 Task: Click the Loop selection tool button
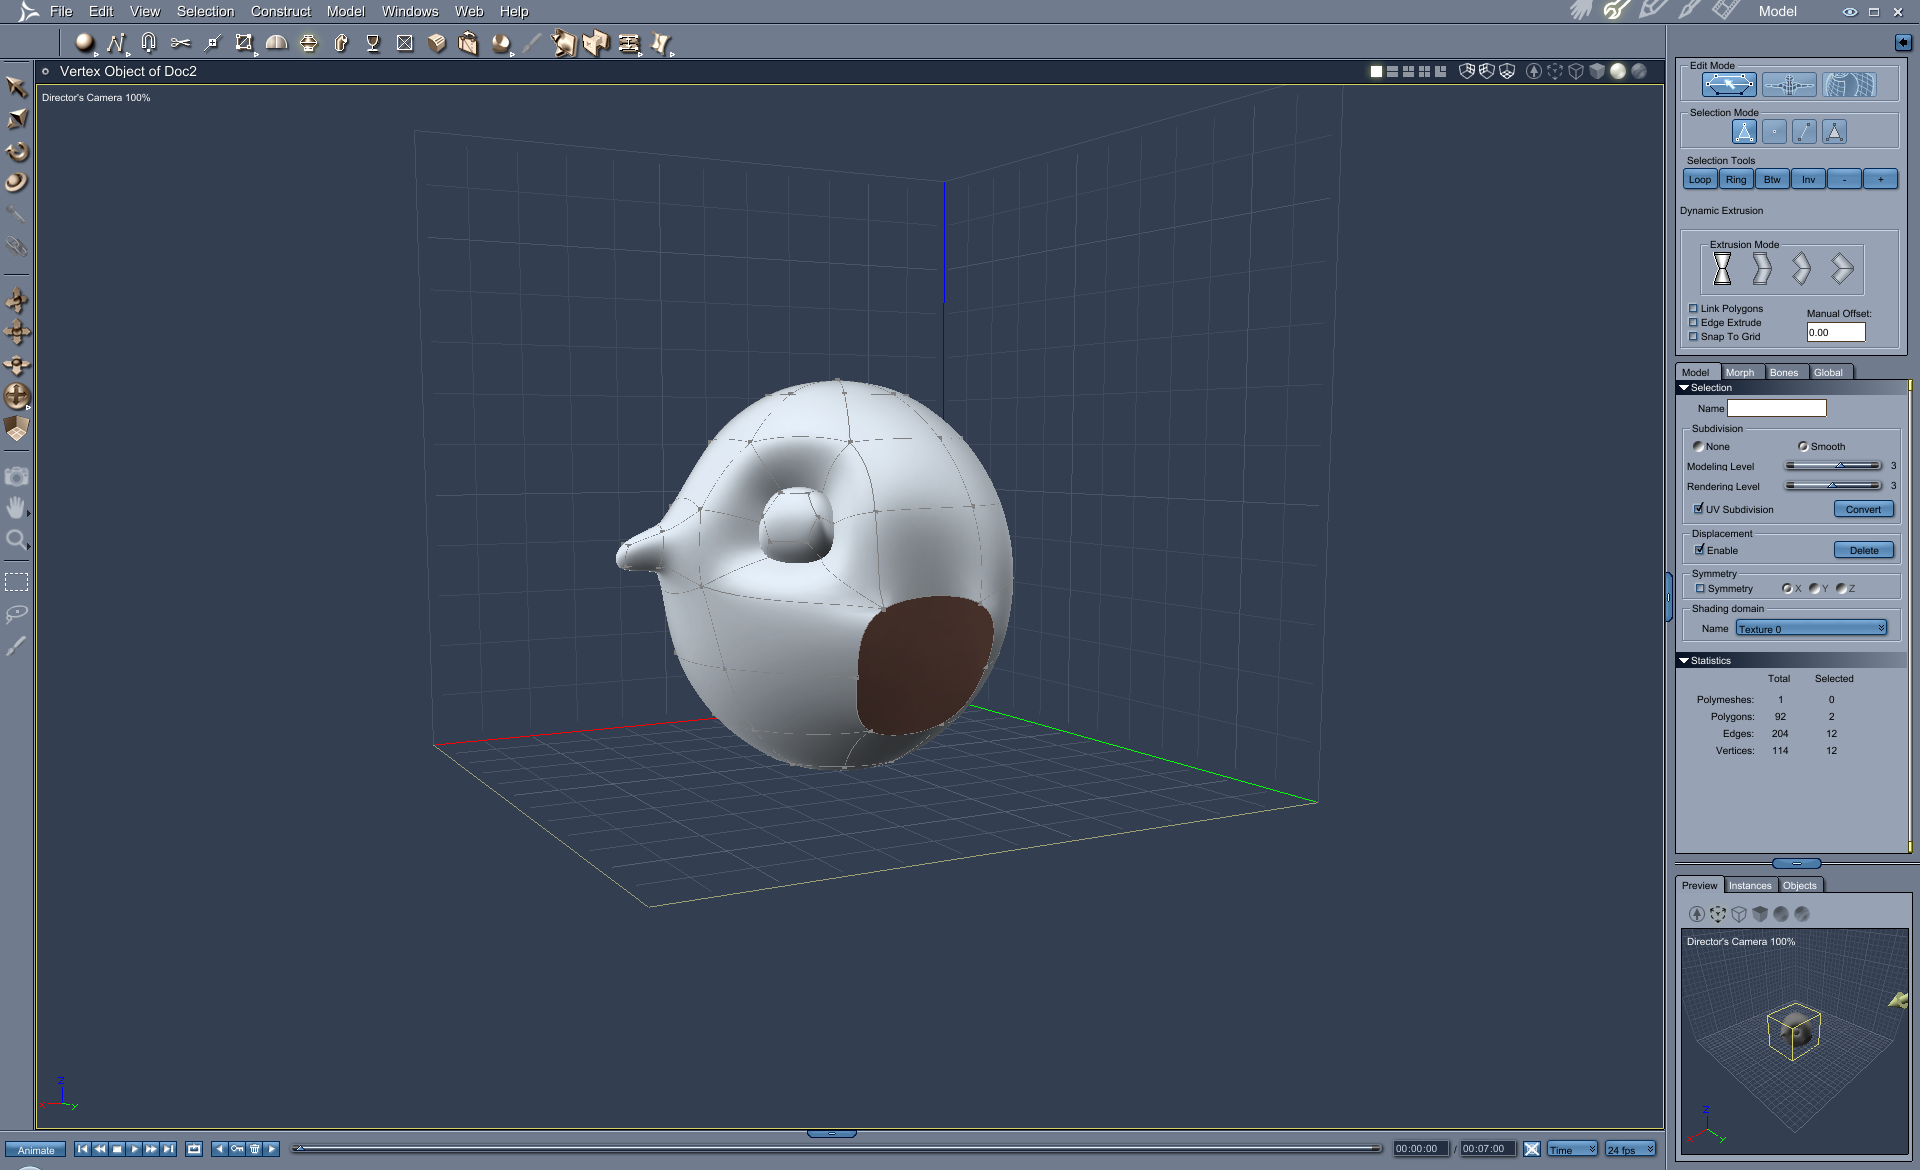pyautogui.click(x=1700, y=180)
